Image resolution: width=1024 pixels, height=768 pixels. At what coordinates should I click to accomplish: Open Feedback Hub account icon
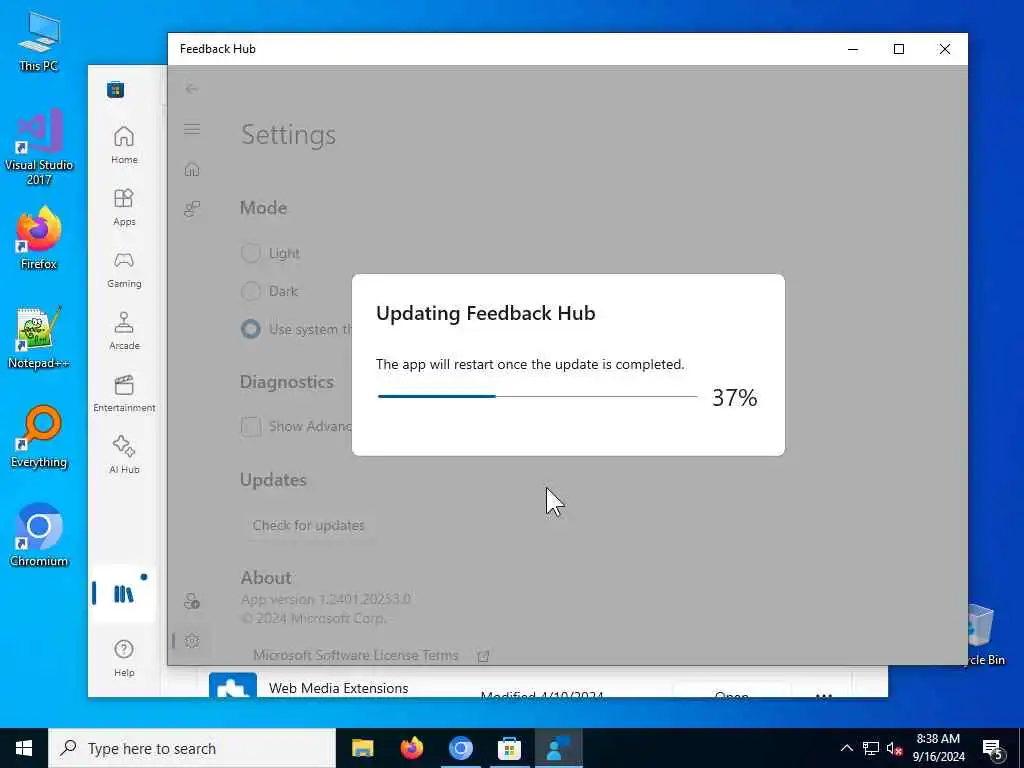pyautogui.click(x=192, y=601)
